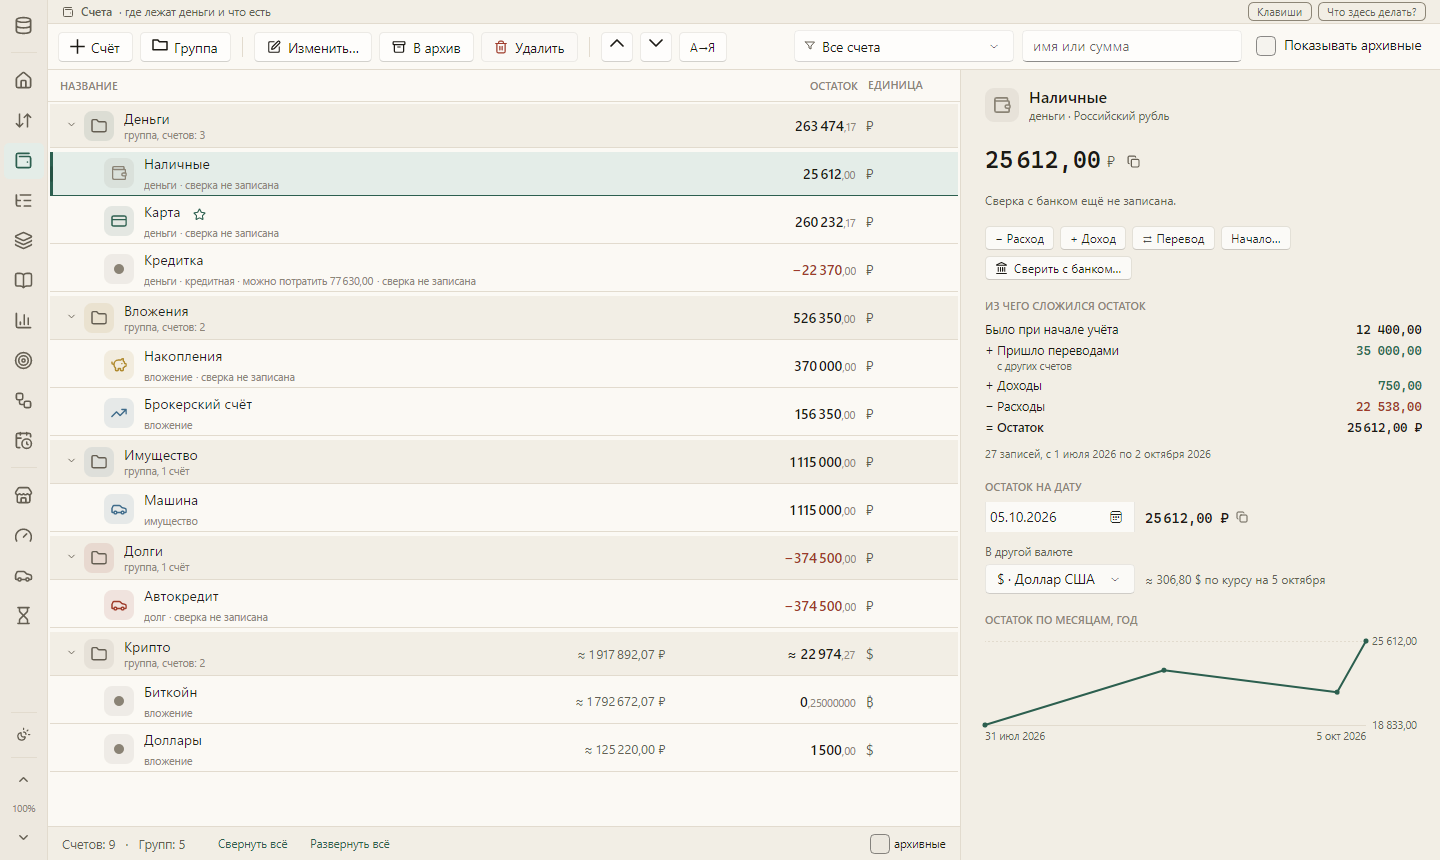Move the selected account down
Screen dimensions: 1440x860
tap(656, 46)
